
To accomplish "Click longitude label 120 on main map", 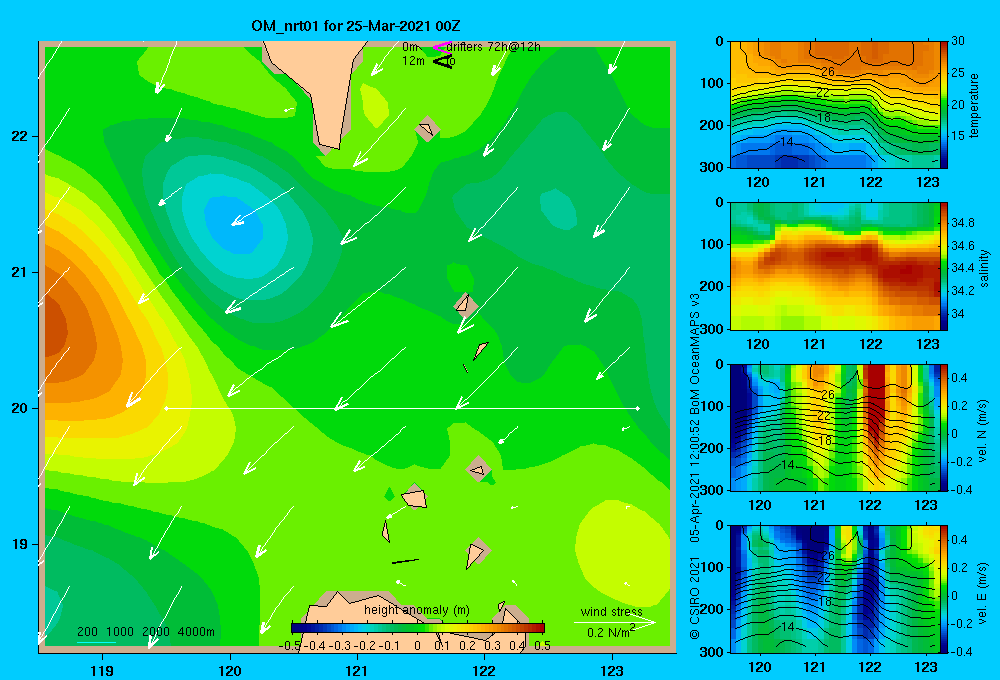I will [x=230, y=670].
